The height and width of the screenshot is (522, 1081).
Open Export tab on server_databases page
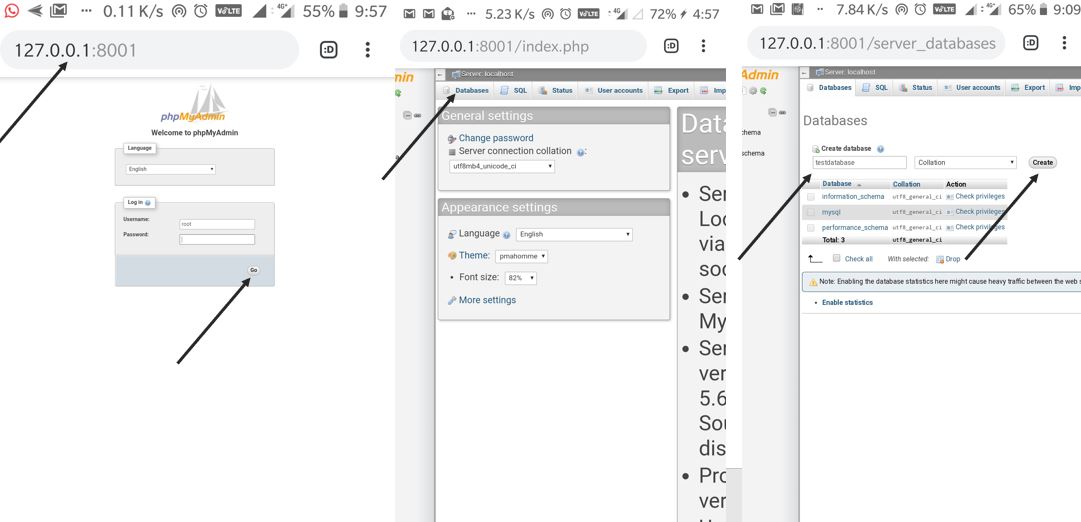tap(1029, 88)
